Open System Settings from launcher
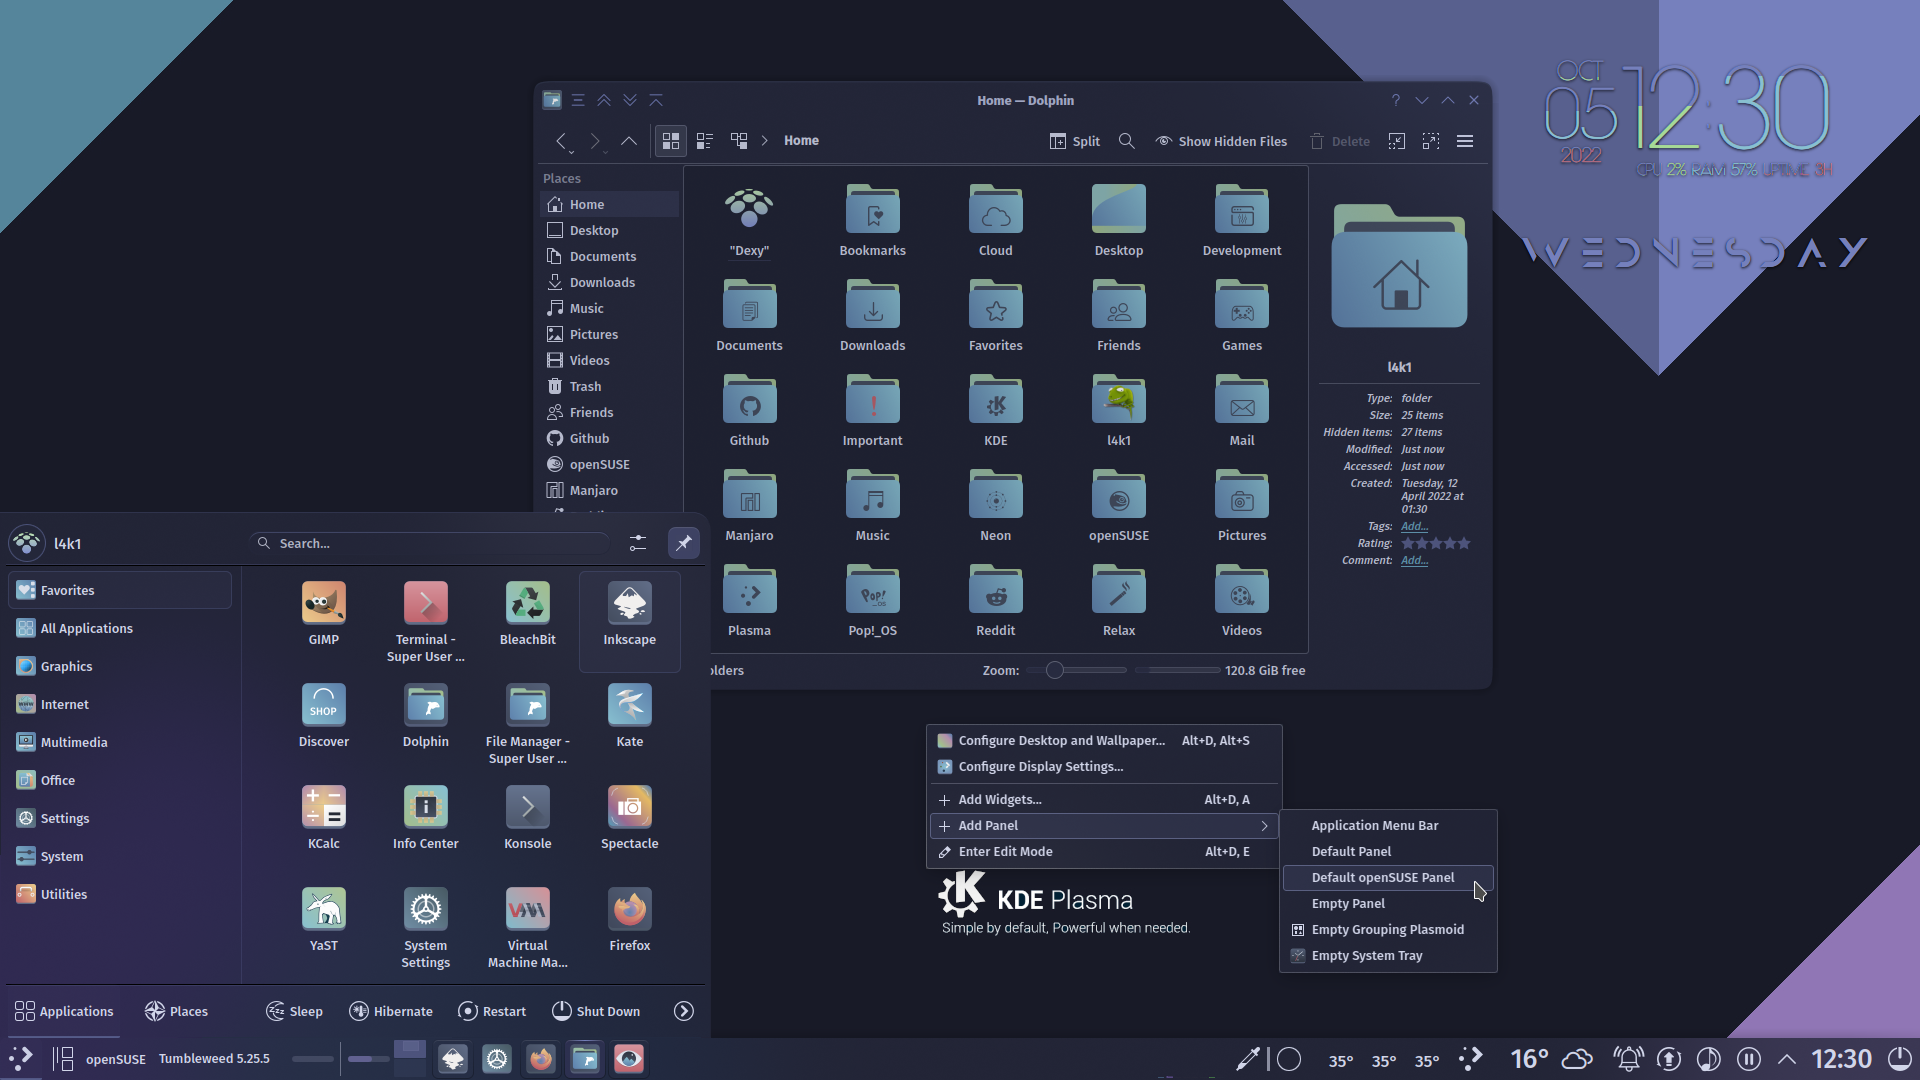The height and width of the screenshot is (1080, 1920). point(425,909)
